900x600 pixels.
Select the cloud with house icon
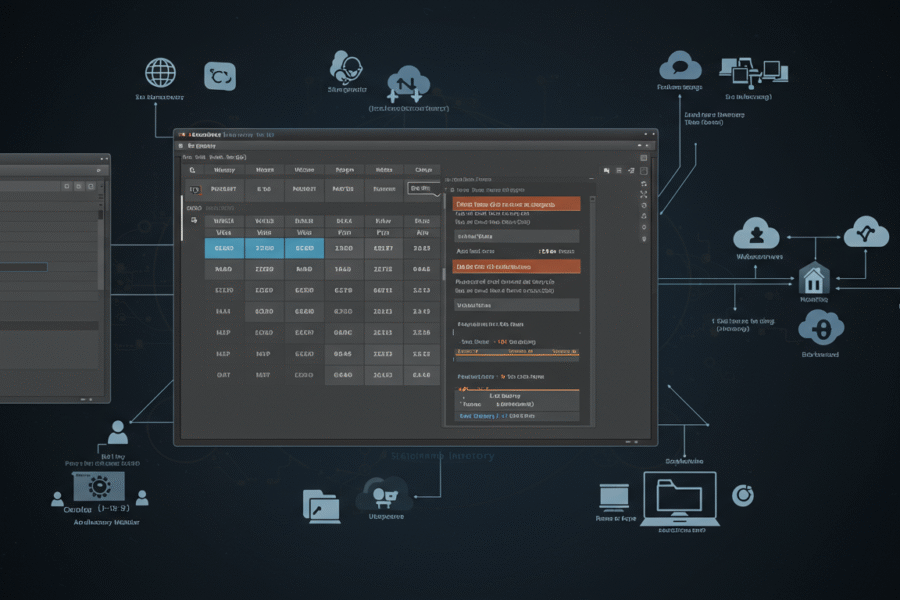pyautogui.click(x=813, y=277)
